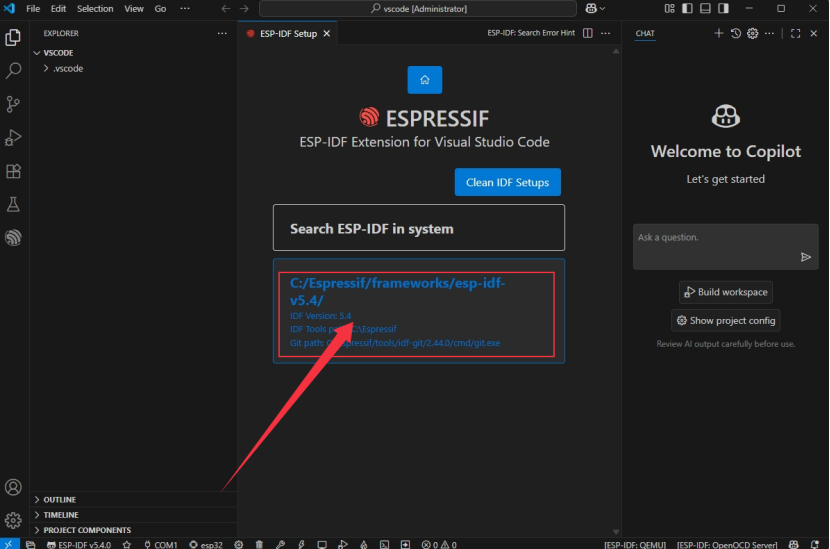
Task: Open the Go menu
Action: 160,8
